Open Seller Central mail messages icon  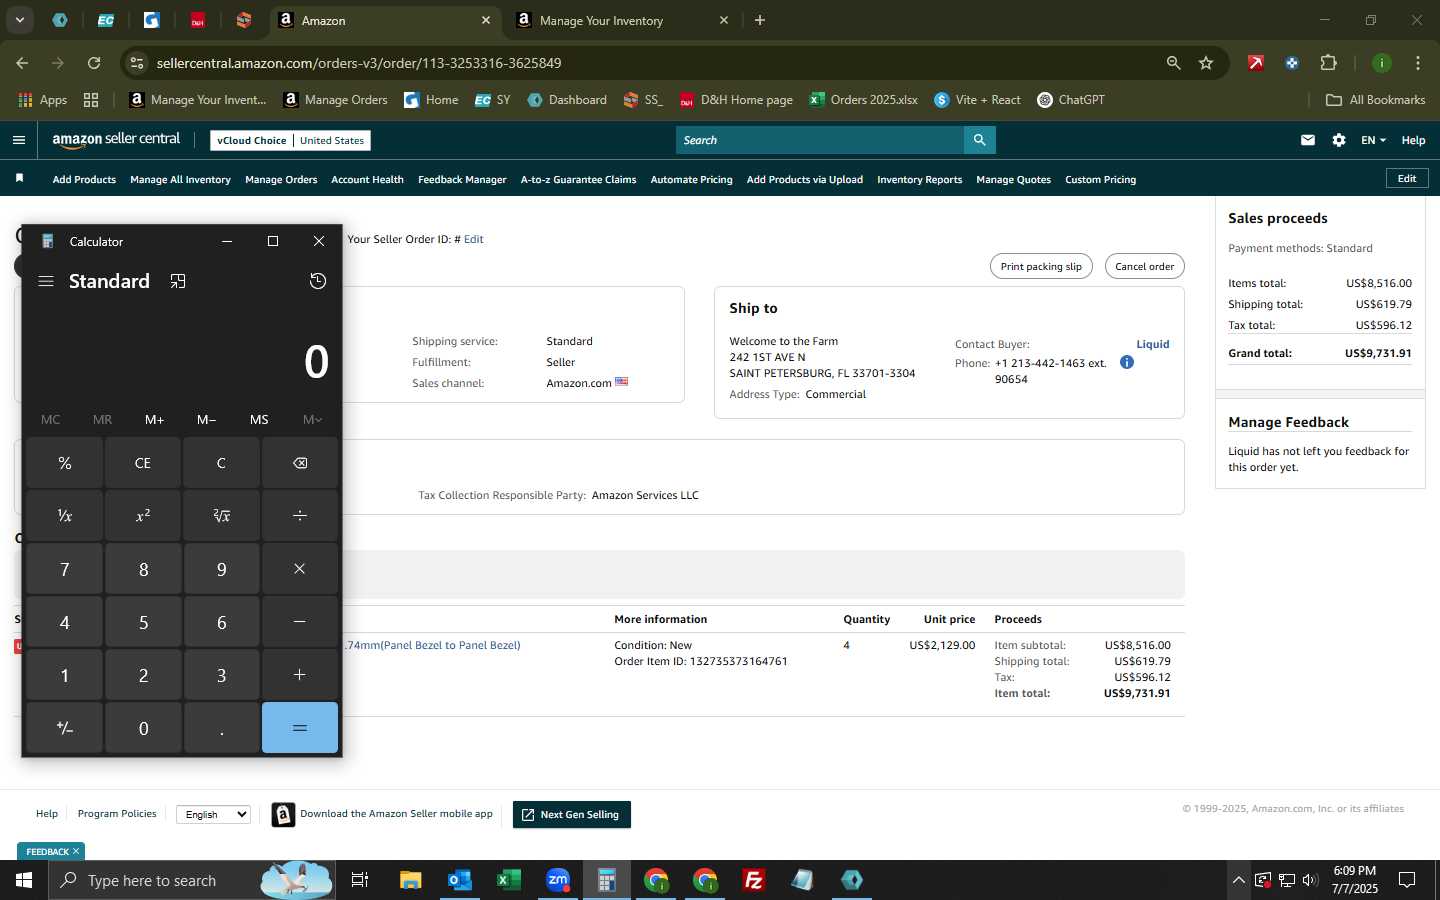1308,140
